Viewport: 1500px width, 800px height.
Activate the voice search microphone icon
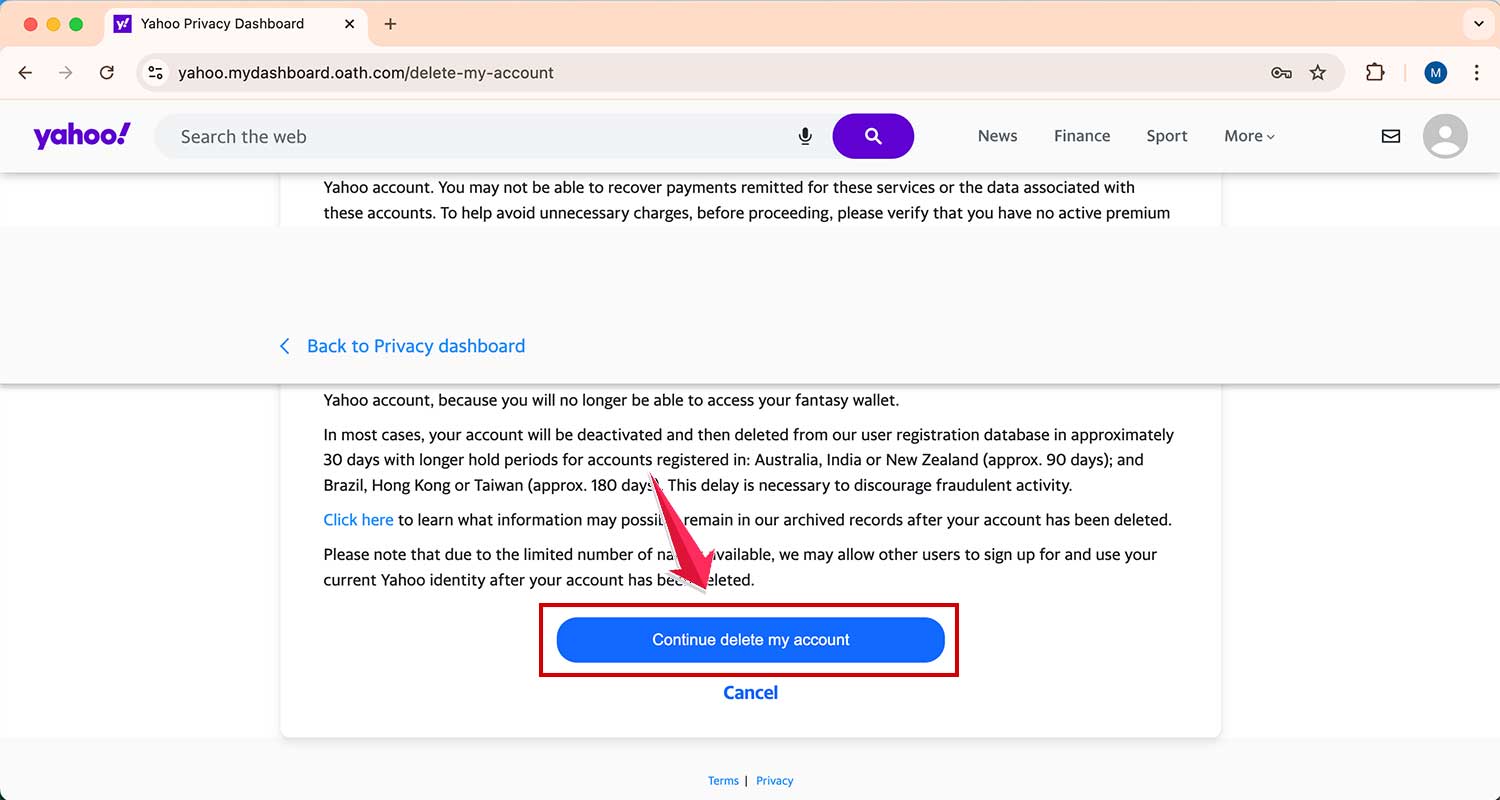(x=806, y=136)
